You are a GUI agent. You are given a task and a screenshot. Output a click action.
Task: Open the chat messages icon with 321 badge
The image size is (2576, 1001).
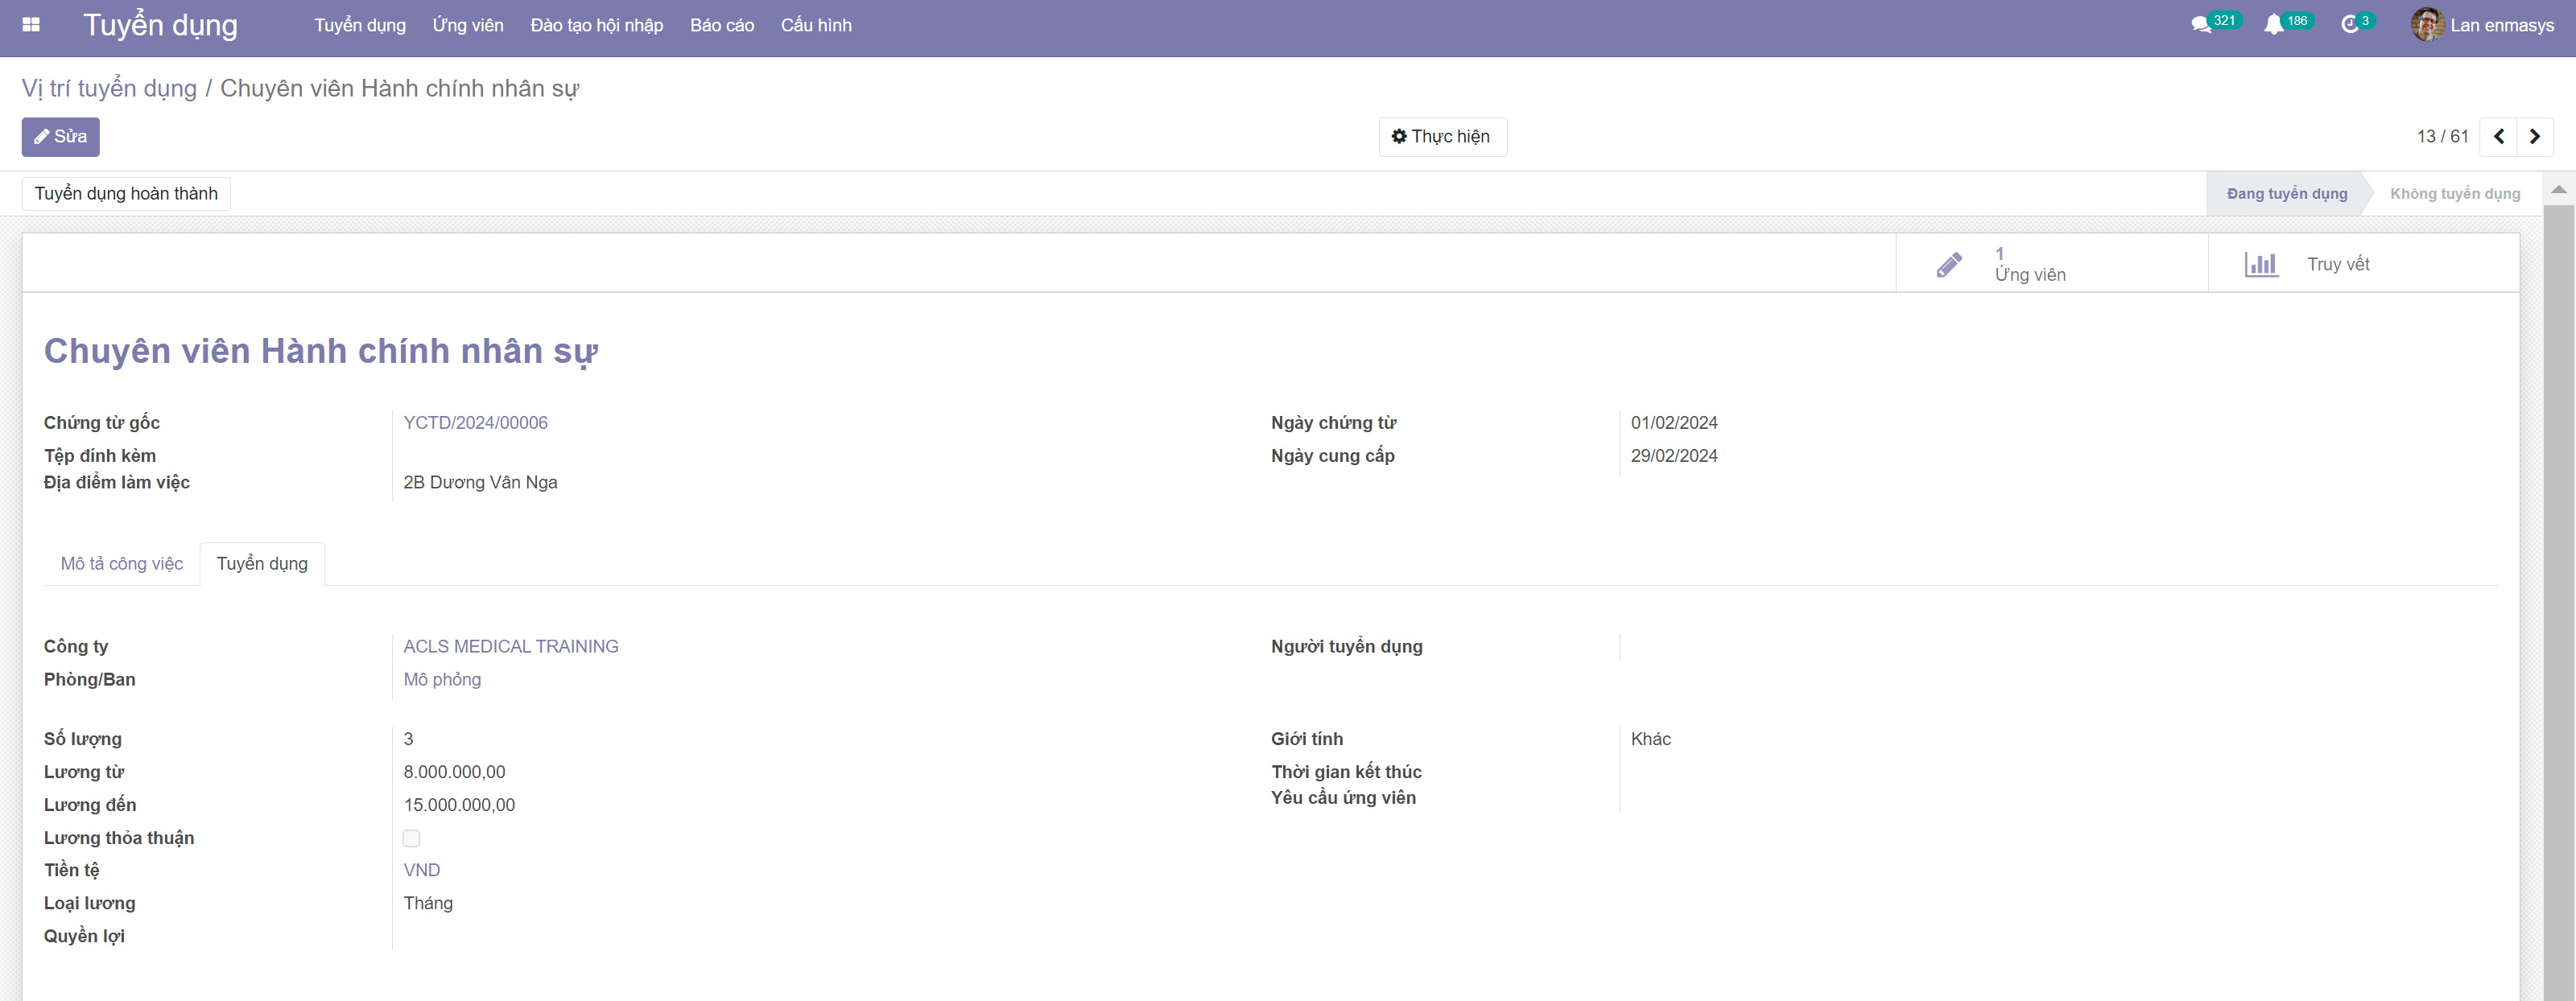click(x=2201, y=25)
